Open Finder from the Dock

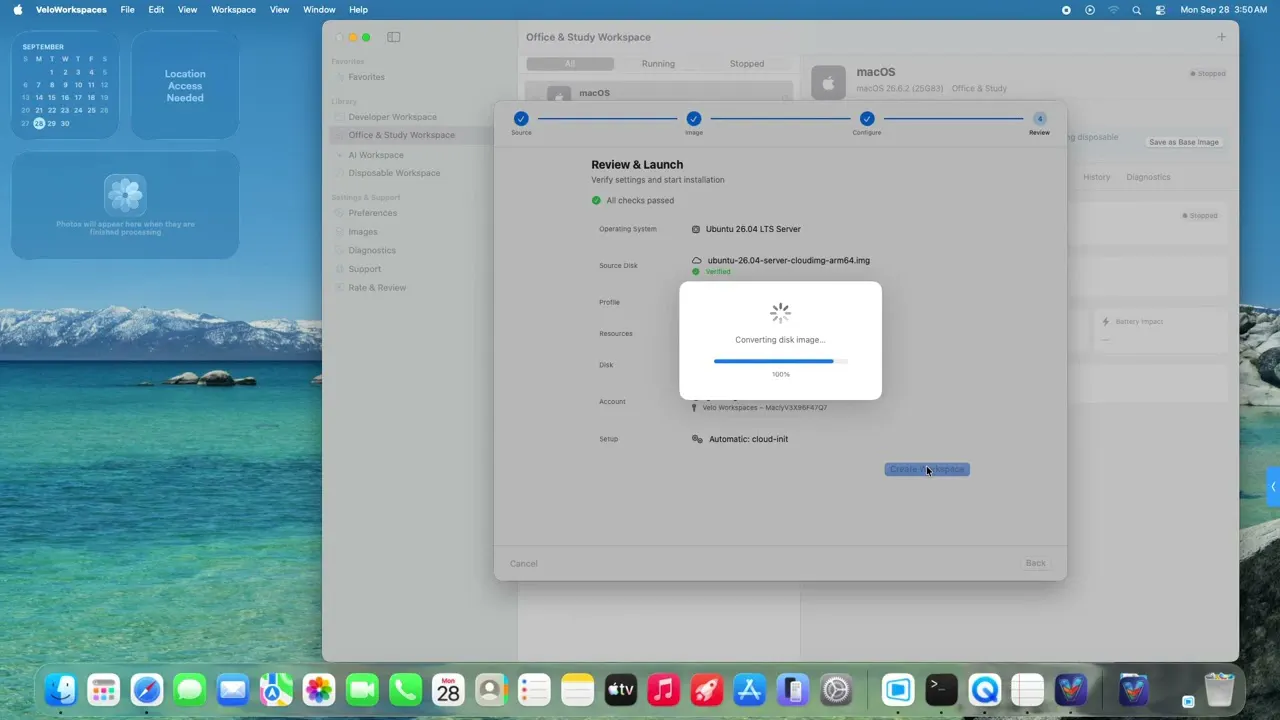pyautogui.click(x=61, y=690)
